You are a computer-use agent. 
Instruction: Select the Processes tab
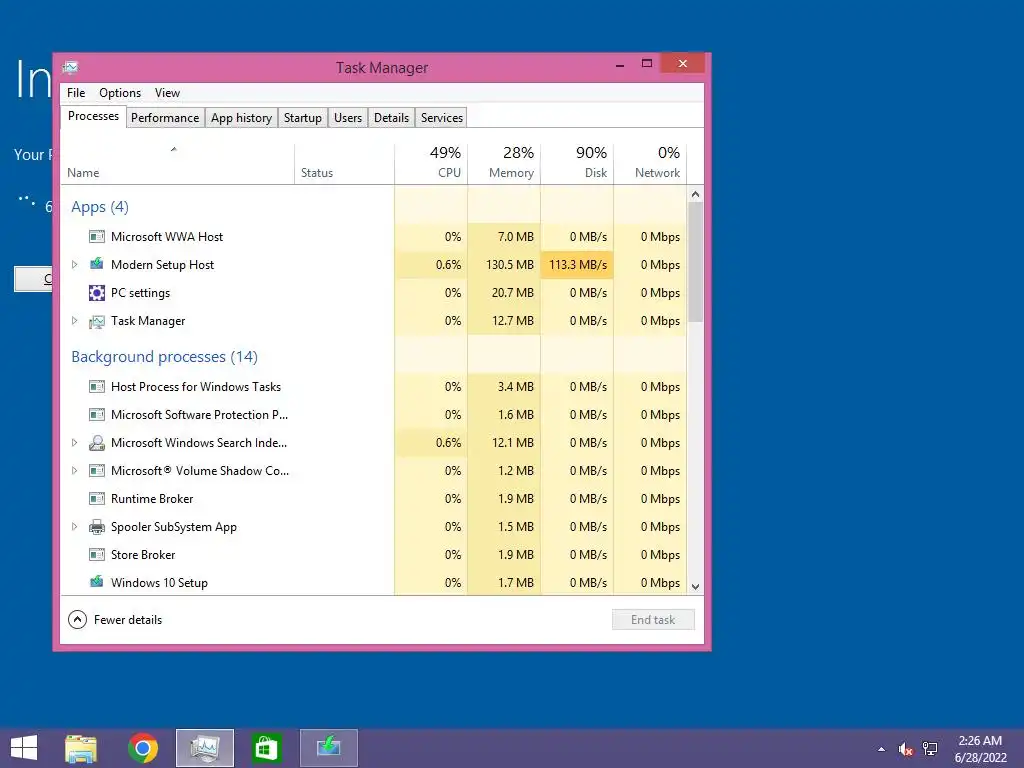coord(93,116)
